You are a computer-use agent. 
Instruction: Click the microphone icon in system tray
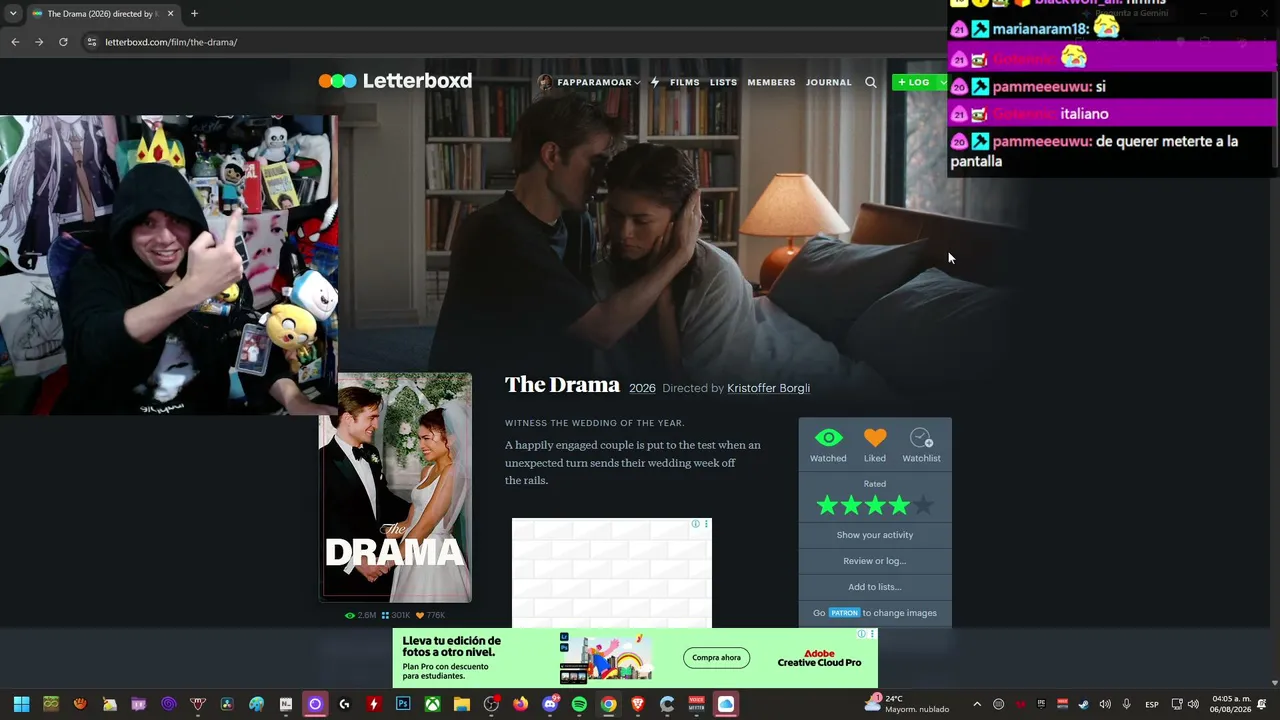pyautogui.click(x=1126, y=704)
